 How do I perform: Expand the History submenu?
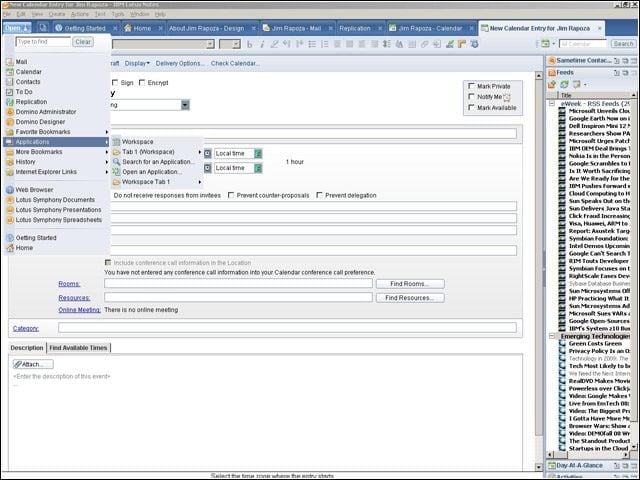[56, 162]
